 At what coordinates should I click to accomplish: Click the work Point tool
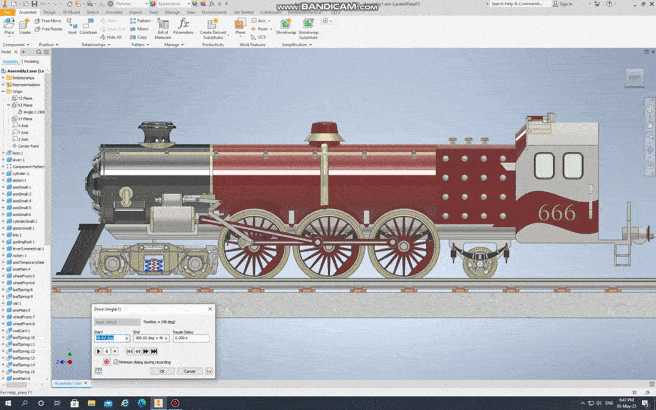point(259,29)
